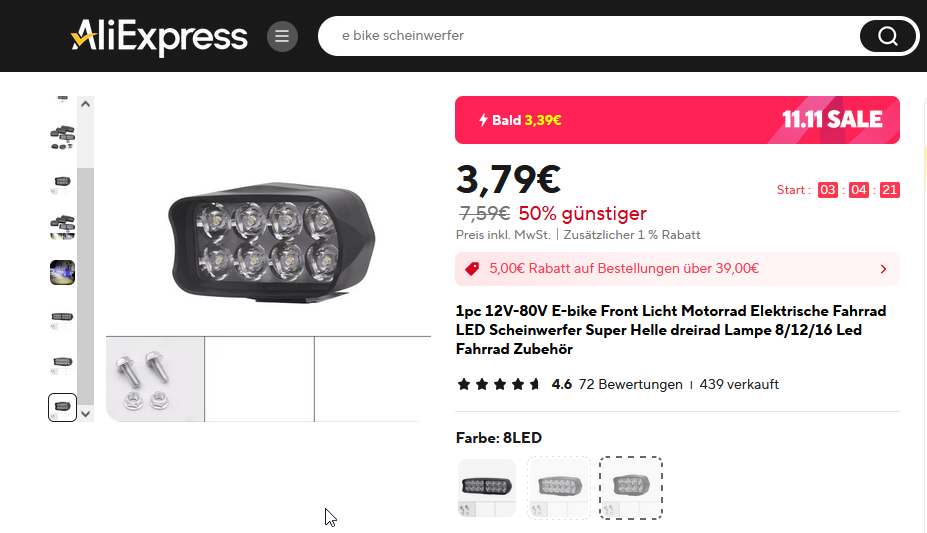Expand the 5,00€ Rabatt coupon arrow
The image size is (927, 533).
[x=883, y=269]
